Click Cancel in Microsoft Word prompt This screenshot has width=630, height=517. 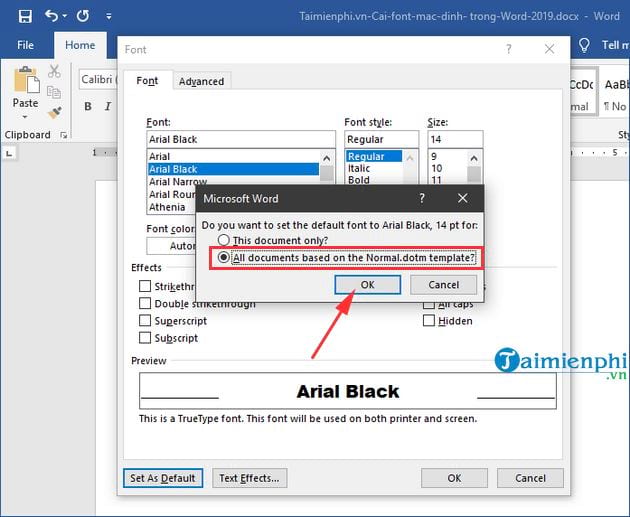444,285
